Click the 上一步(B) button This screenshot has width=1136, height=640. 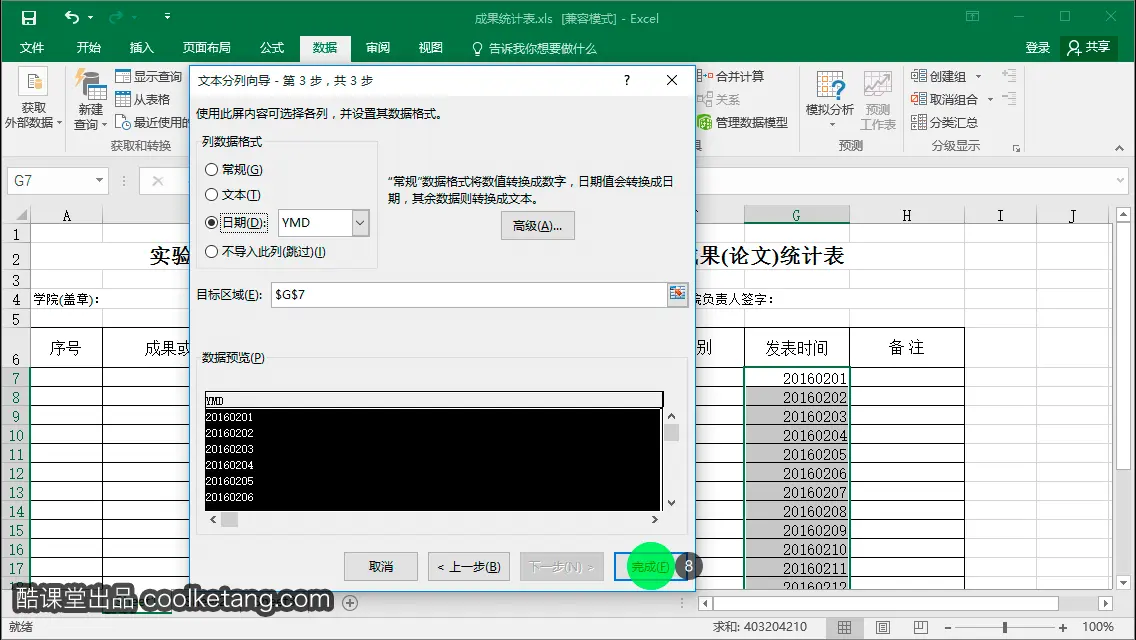[x=469, y=567]
